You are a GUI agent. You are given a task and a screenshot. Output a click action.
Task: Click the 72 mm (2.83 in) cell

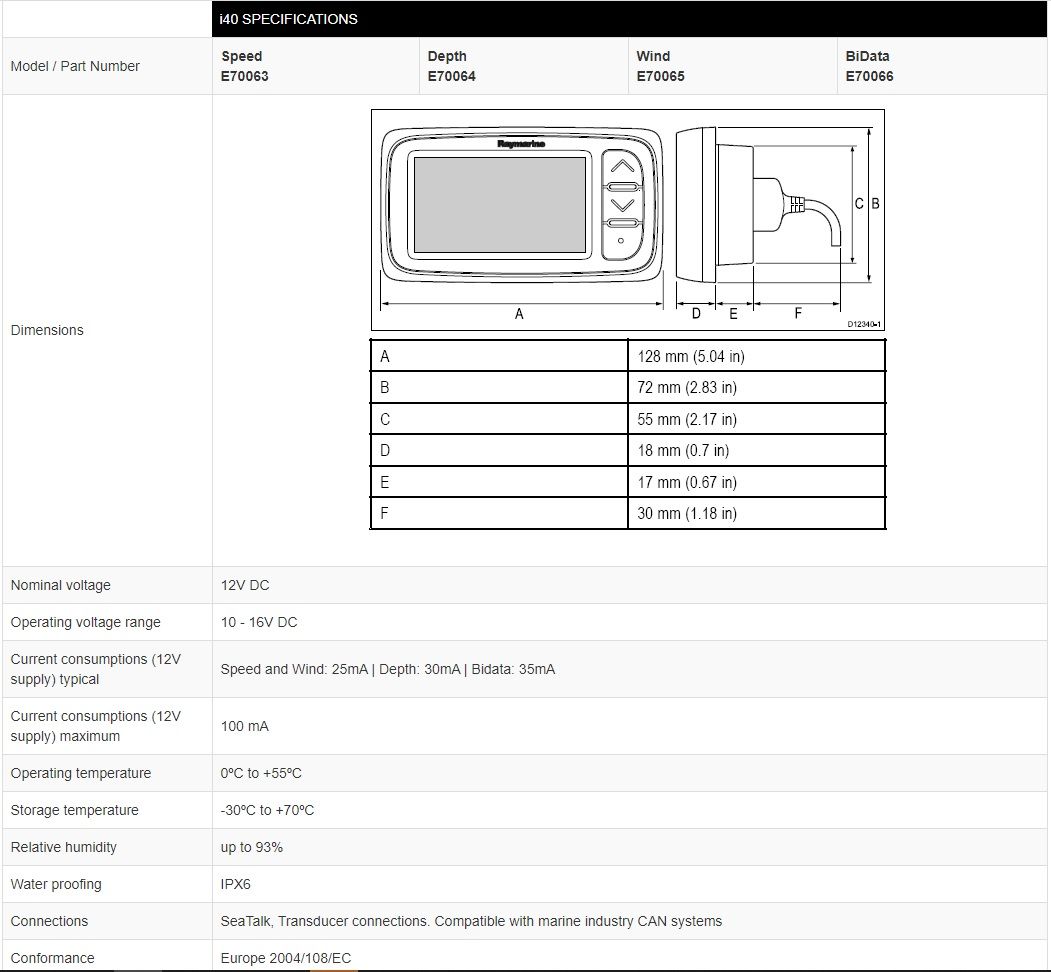687,387
